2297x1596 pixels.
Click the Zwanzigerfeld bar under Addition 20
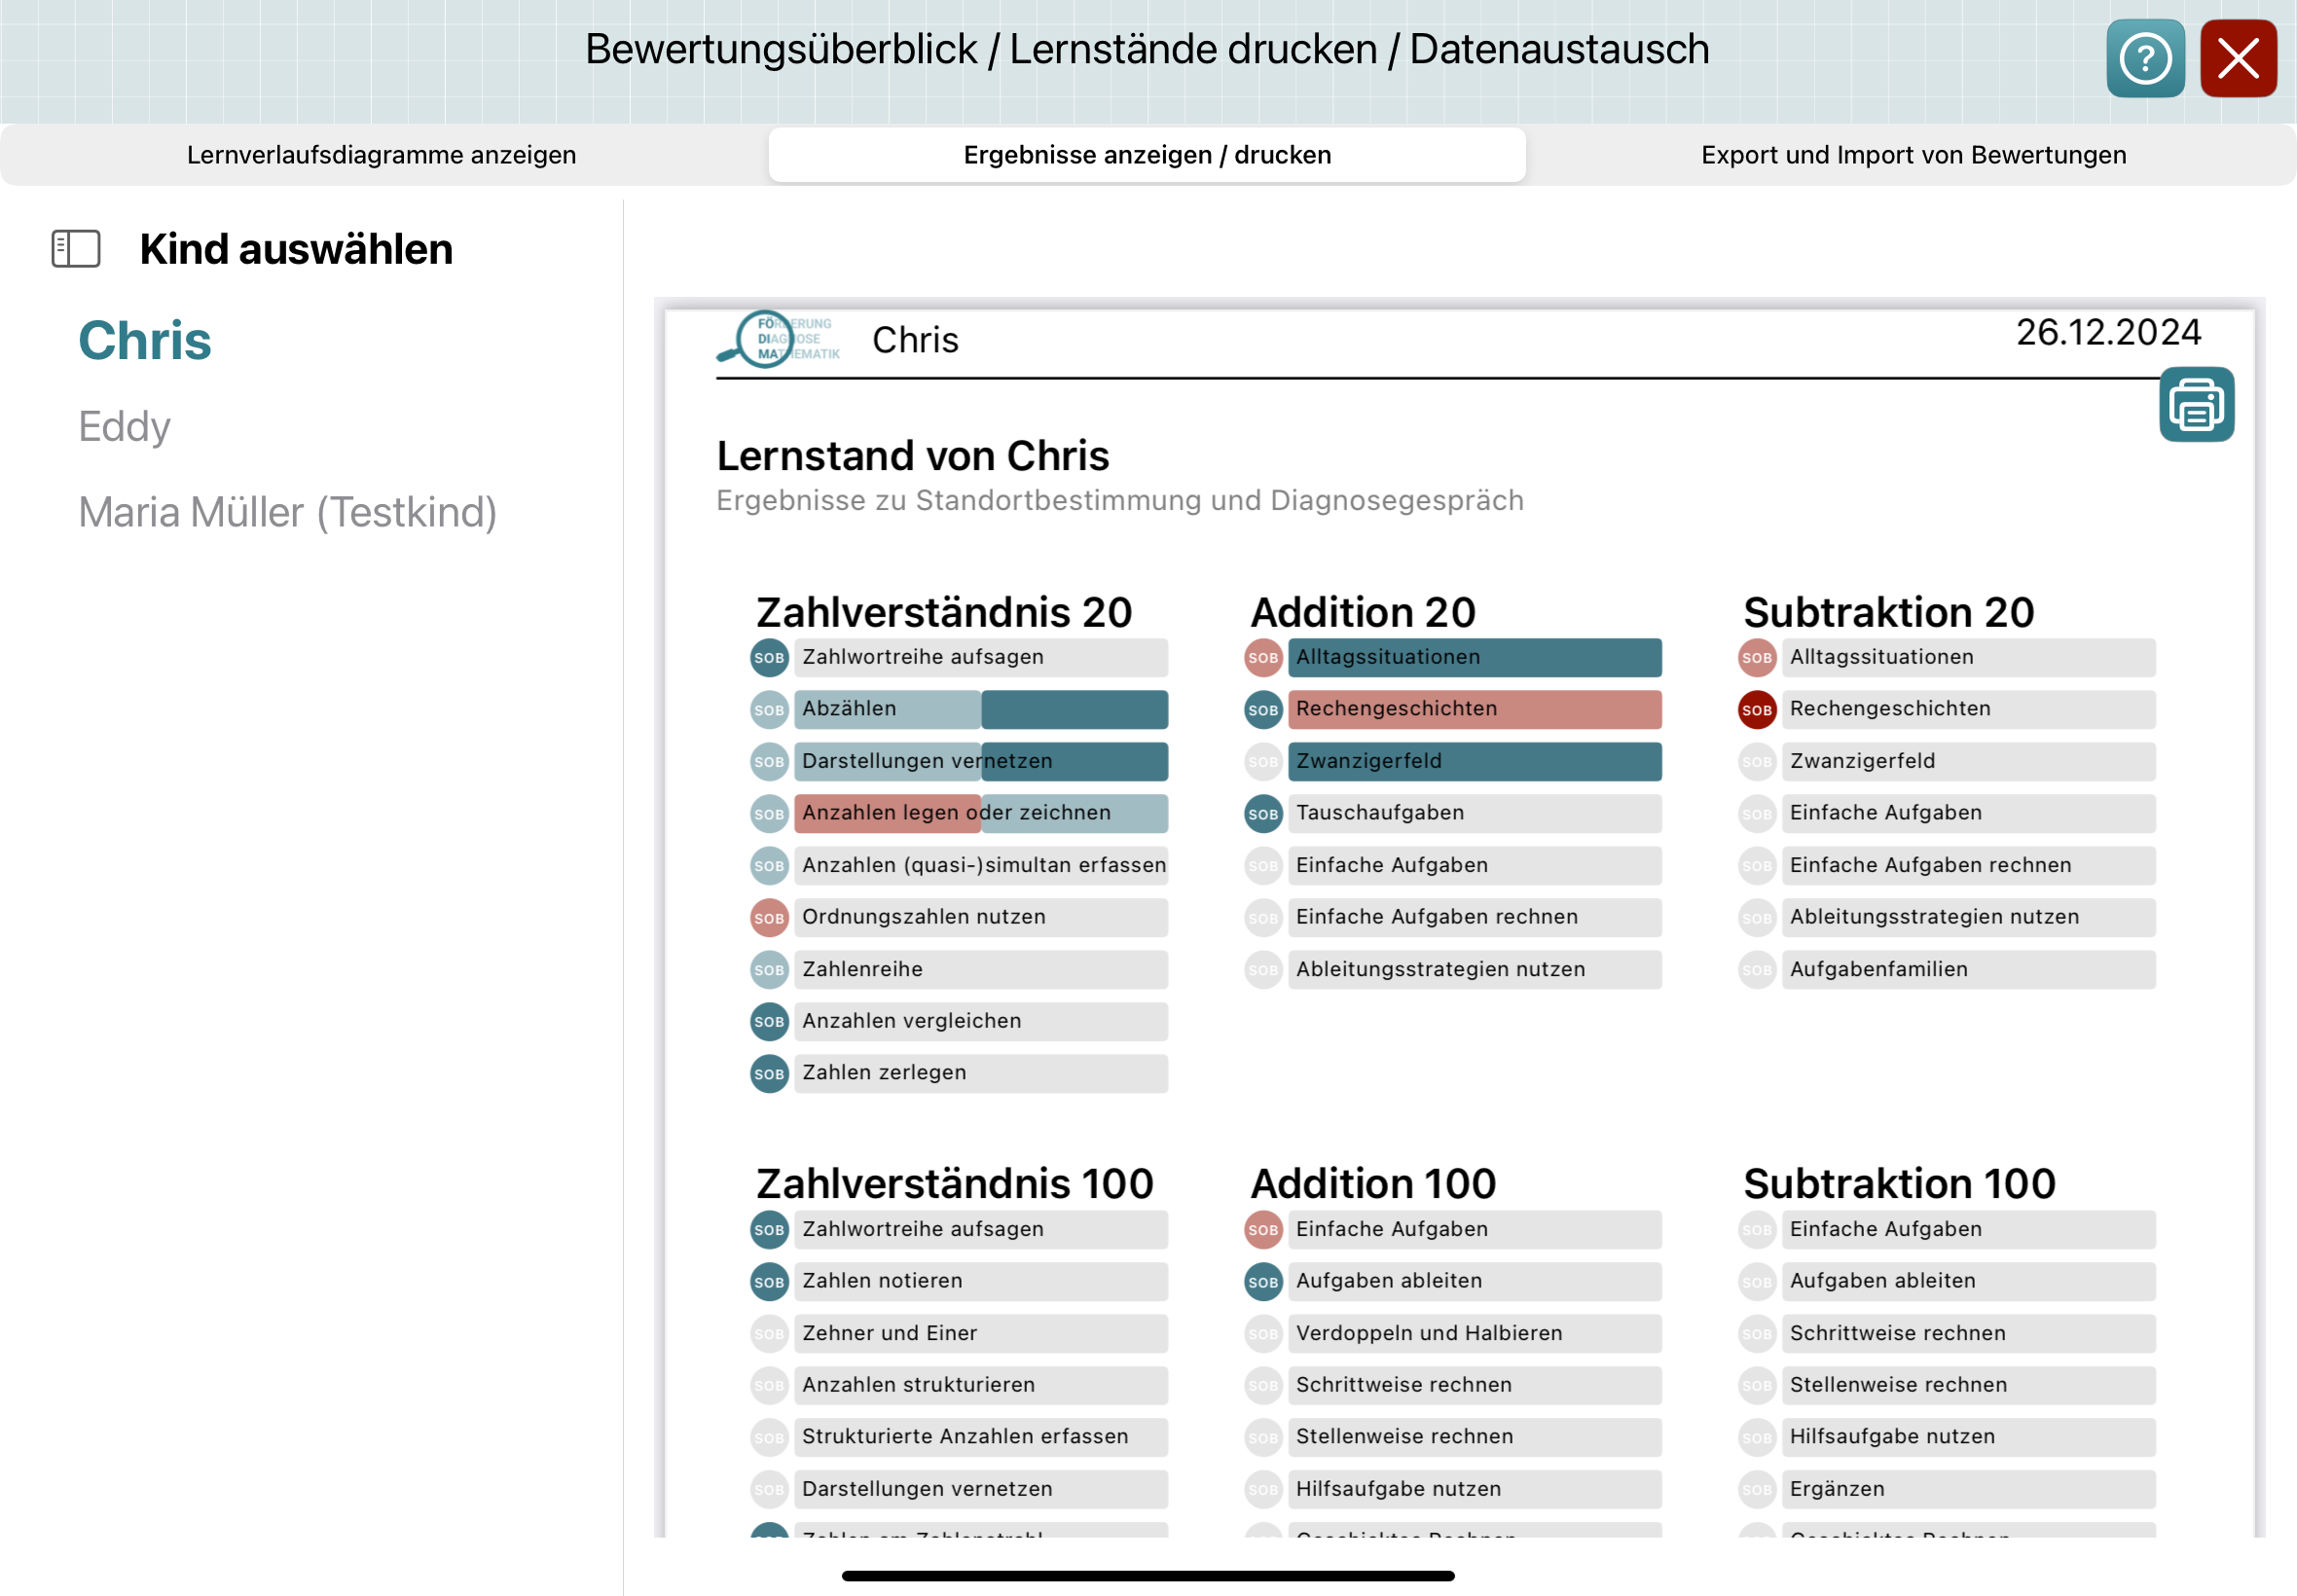point(1473,762)
